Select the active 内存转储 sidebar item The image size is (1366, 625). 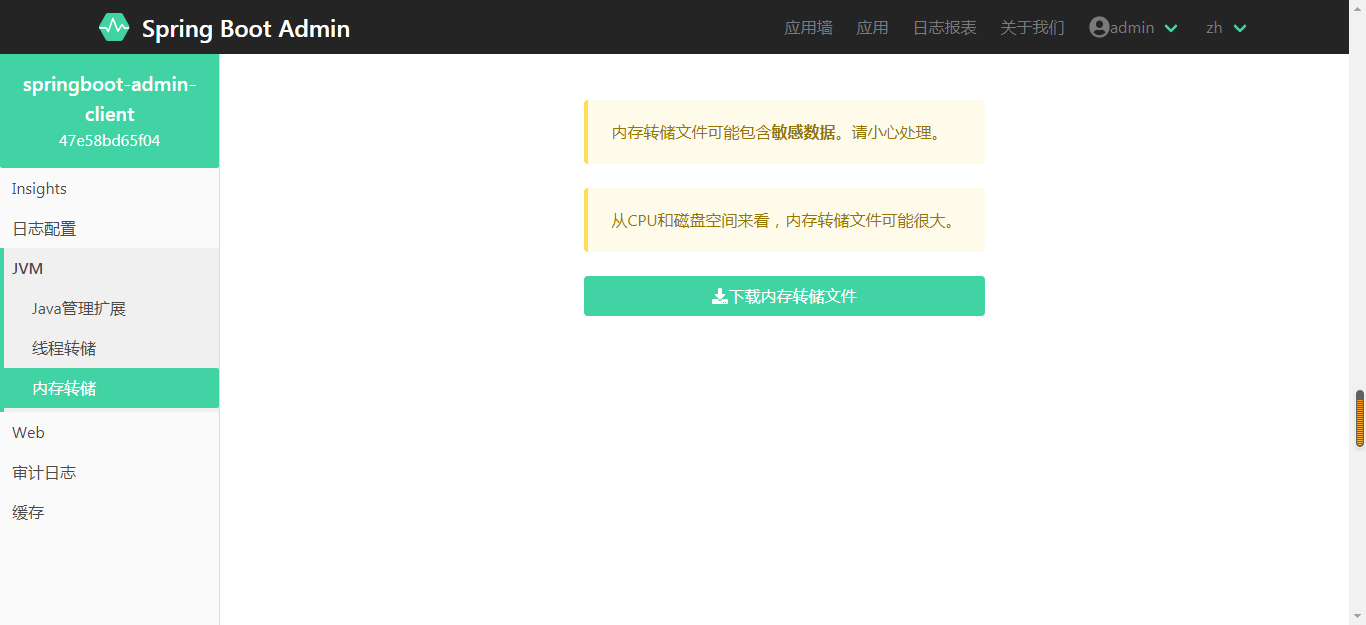[110, 388]
